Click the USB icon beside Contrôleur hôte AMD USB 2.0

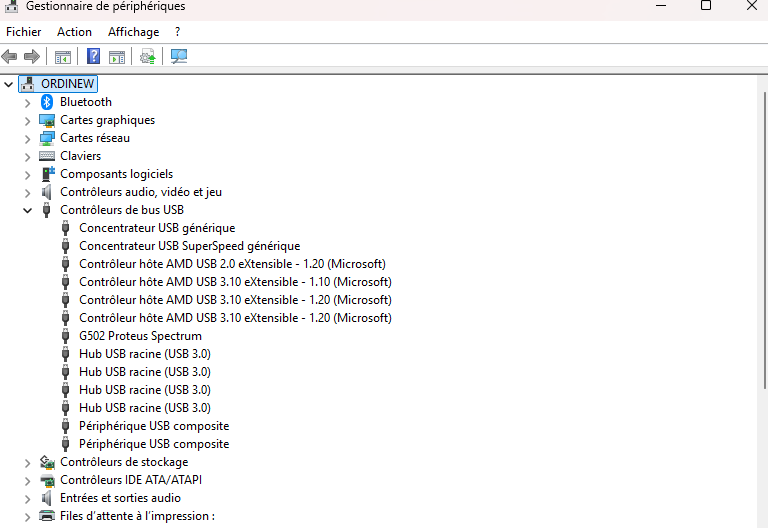pyautogui.click(x=65, y=264)
